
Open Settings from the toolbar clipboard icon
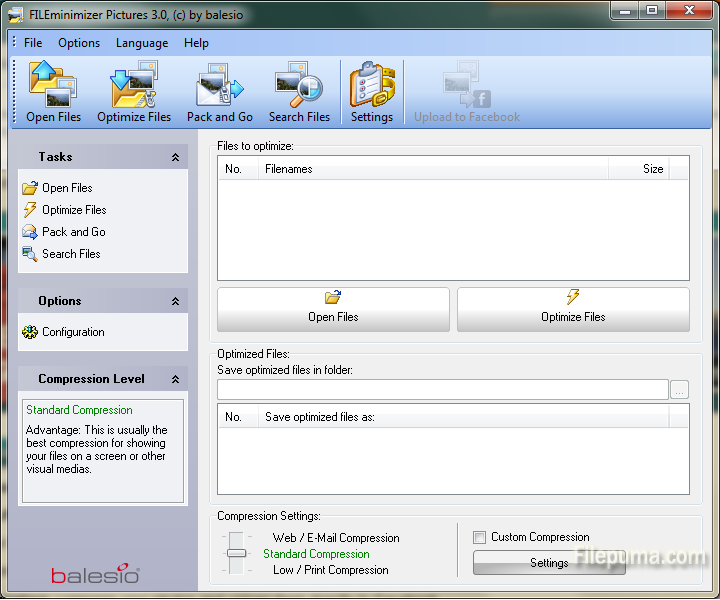(371, 92)
